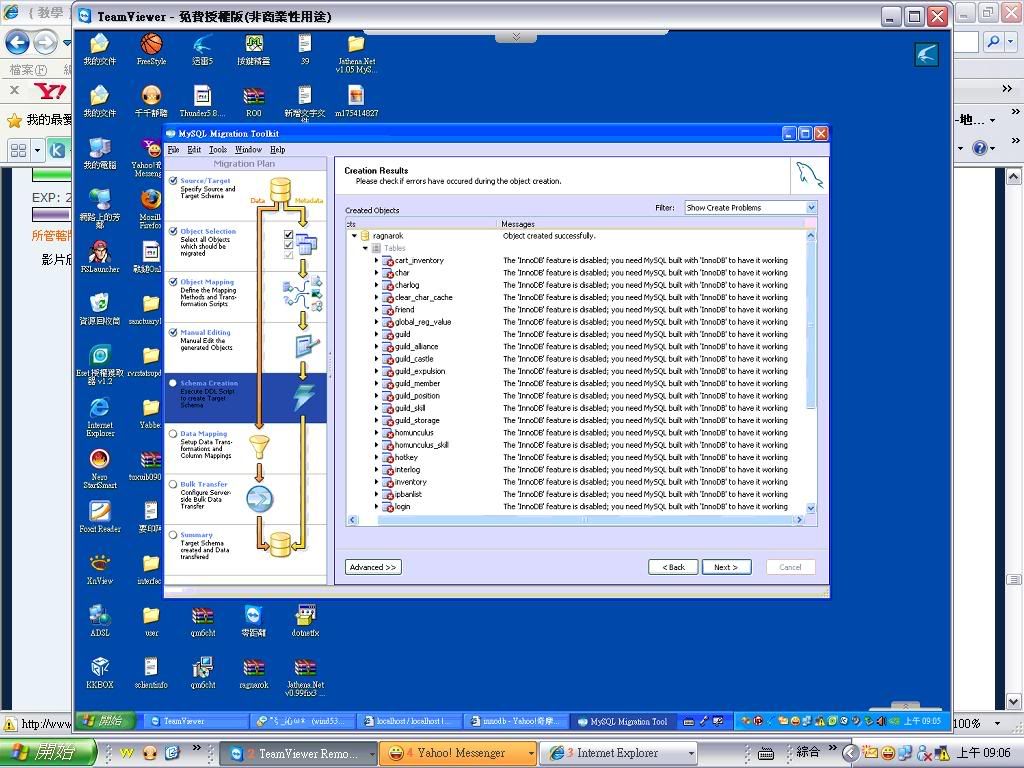
Task: Click the Source/Target step checkmark
Action: [173, 181]
